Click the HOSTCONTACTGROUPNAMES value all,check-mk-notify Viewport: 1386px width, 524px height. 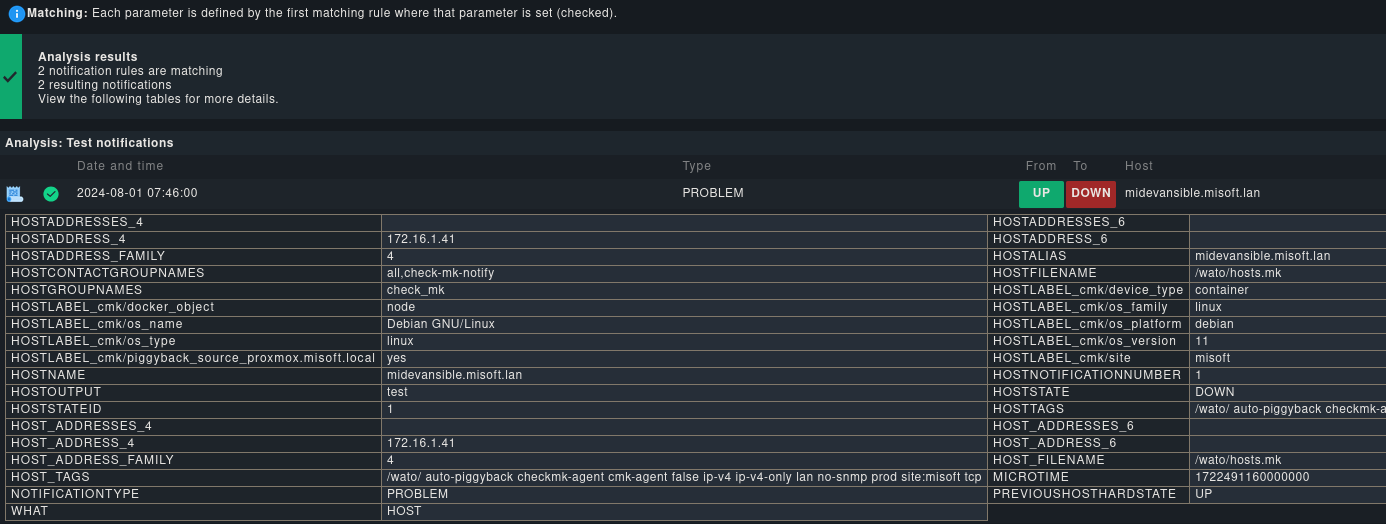440,273
